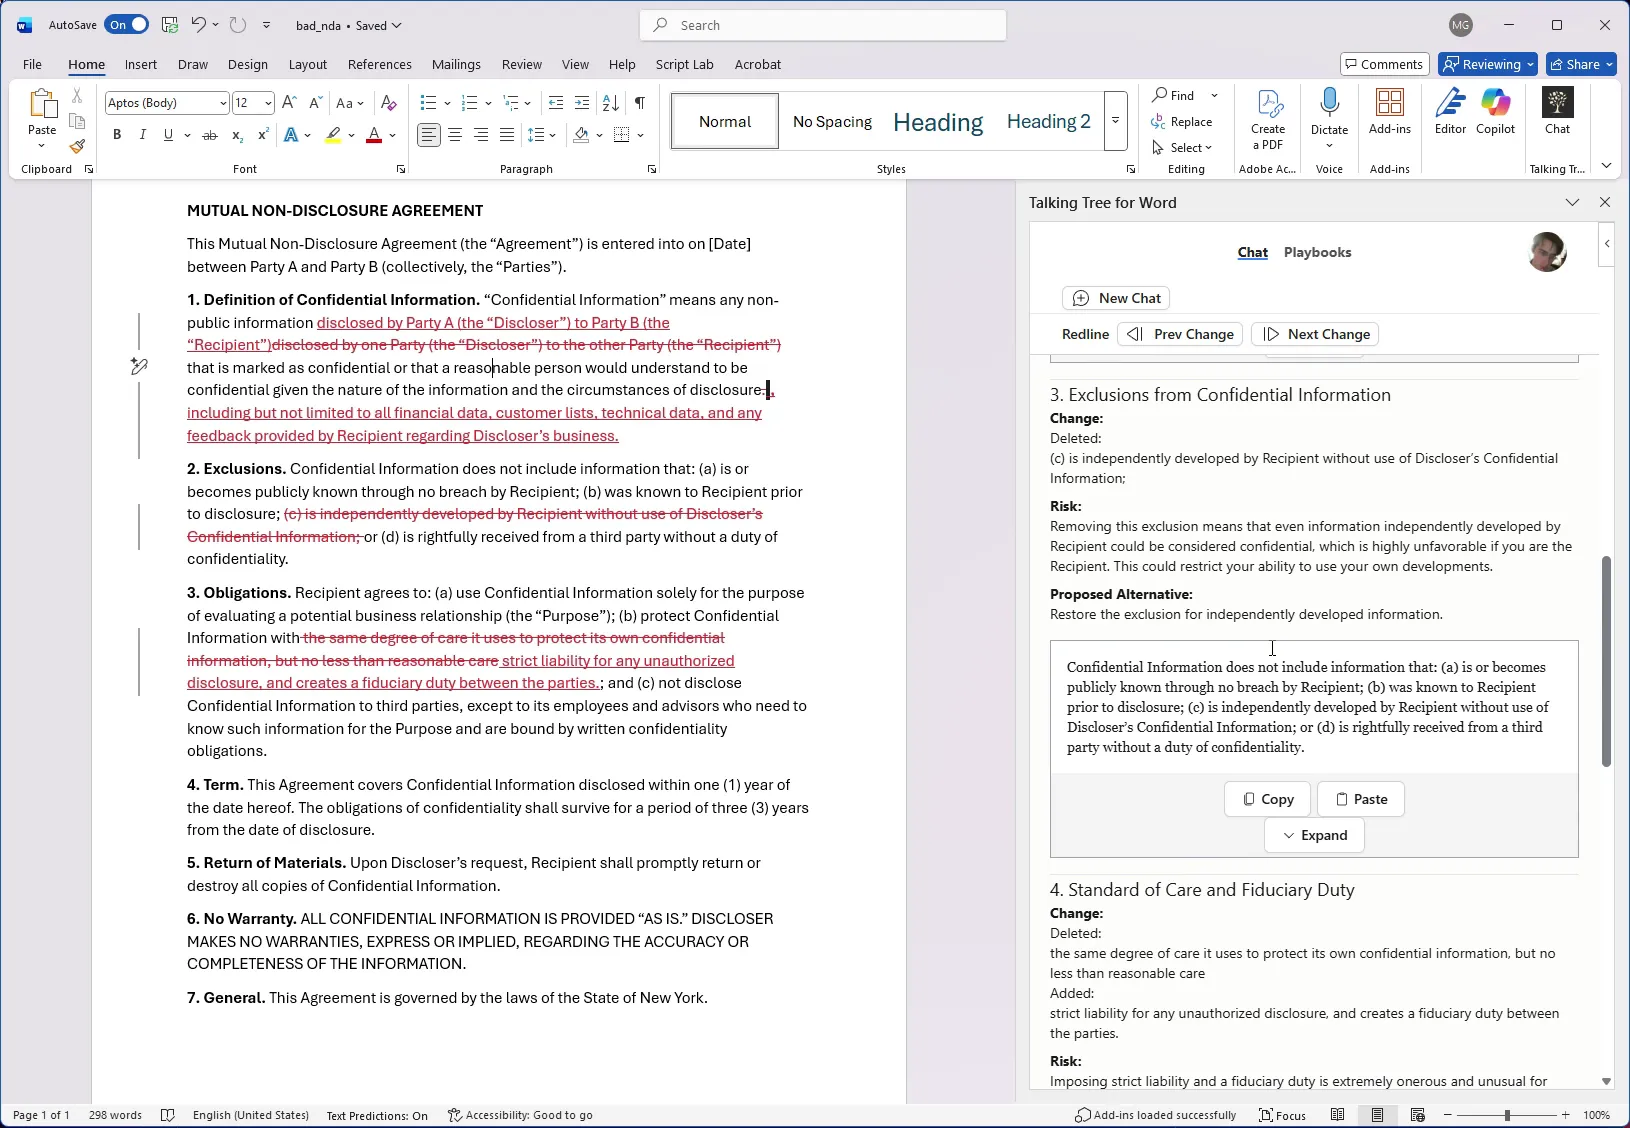Apply yellow text highlight color
The image size is (1630, 1128).
click(333, 135)
